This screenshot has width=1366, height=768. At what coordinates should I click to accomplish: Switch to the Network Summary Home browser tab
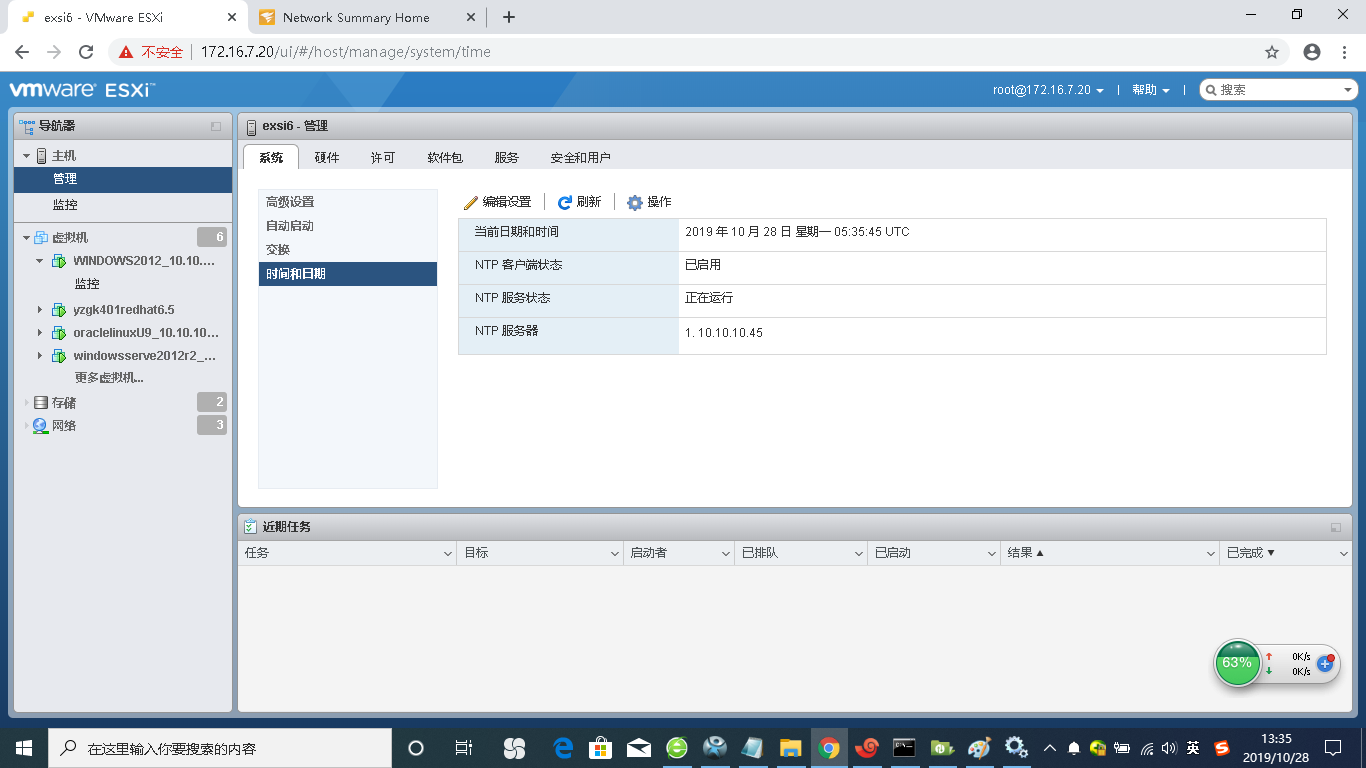coord(357,17)
